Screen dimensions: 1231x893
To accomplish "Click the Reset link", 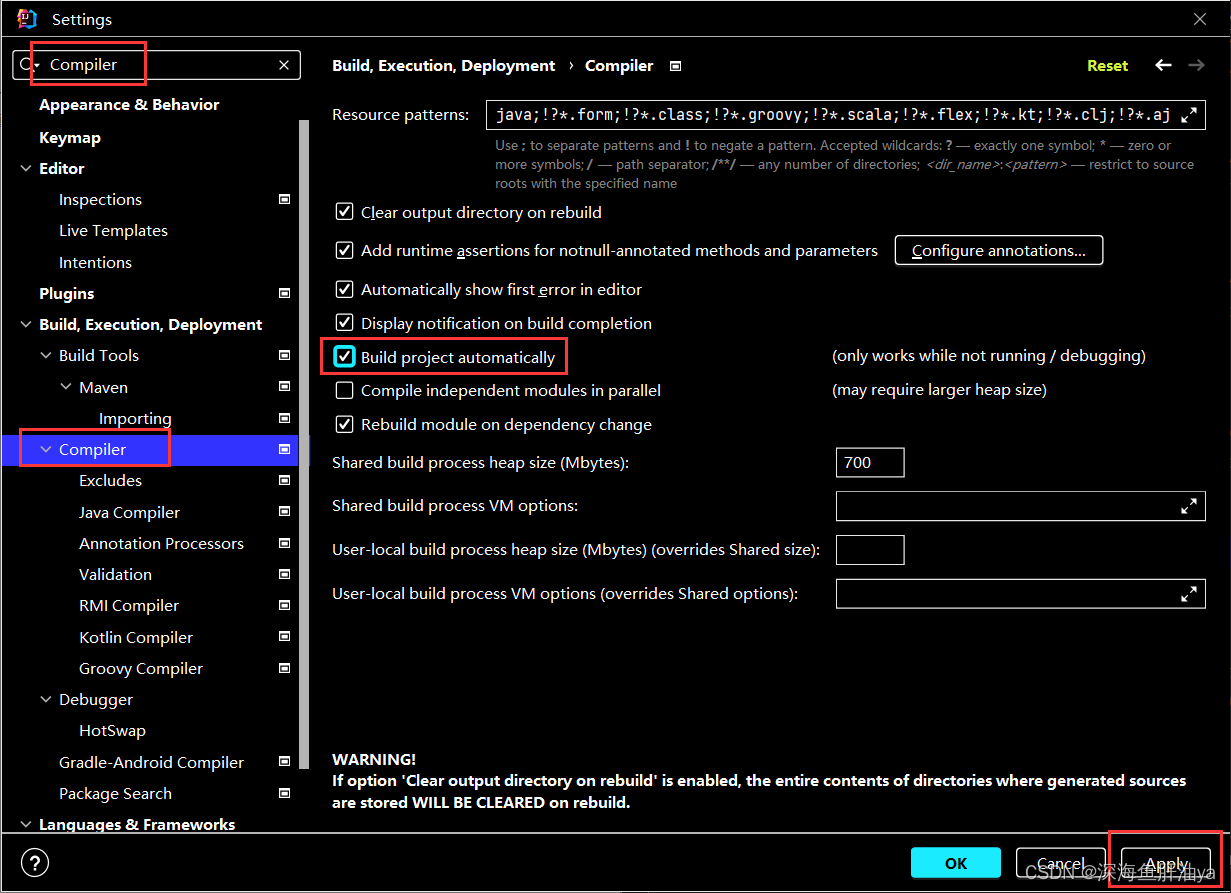I will [x=1107, y=65].
